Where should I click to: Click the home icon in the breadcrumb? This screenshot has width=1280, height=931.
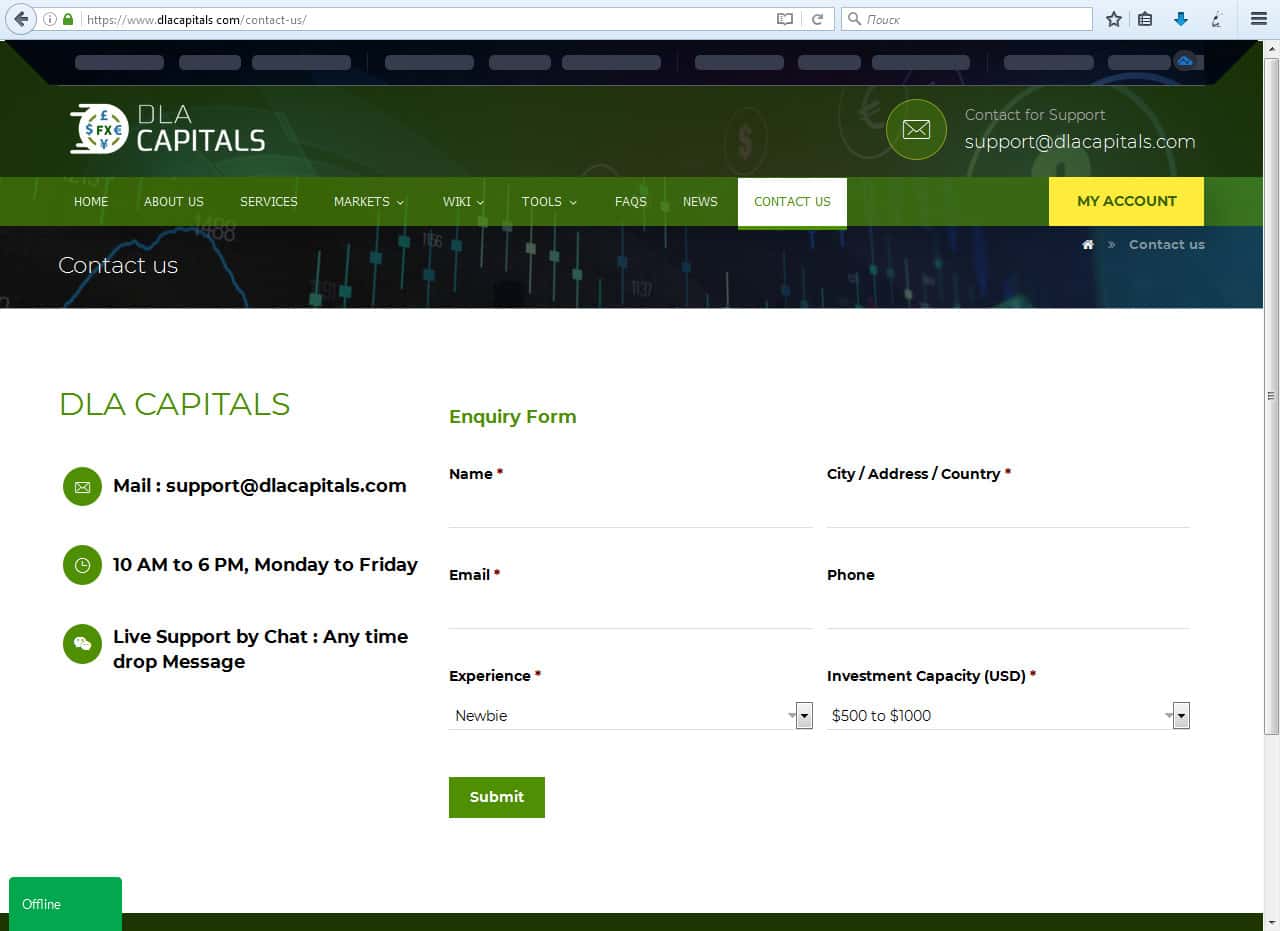[x=1088, y=245]
